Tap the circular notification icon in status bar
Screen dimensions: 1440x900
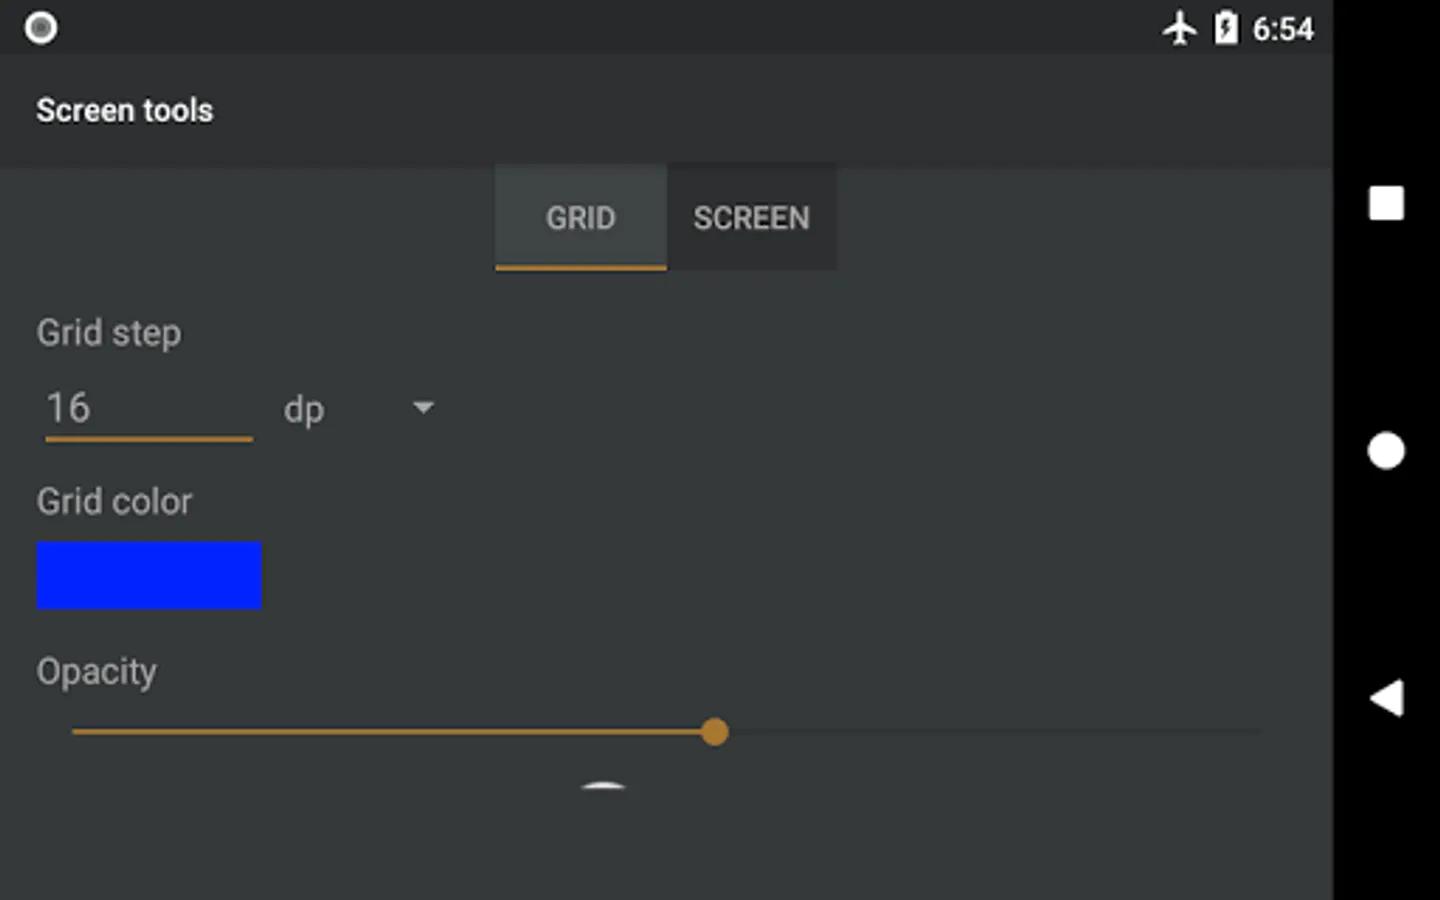[41, 28]
